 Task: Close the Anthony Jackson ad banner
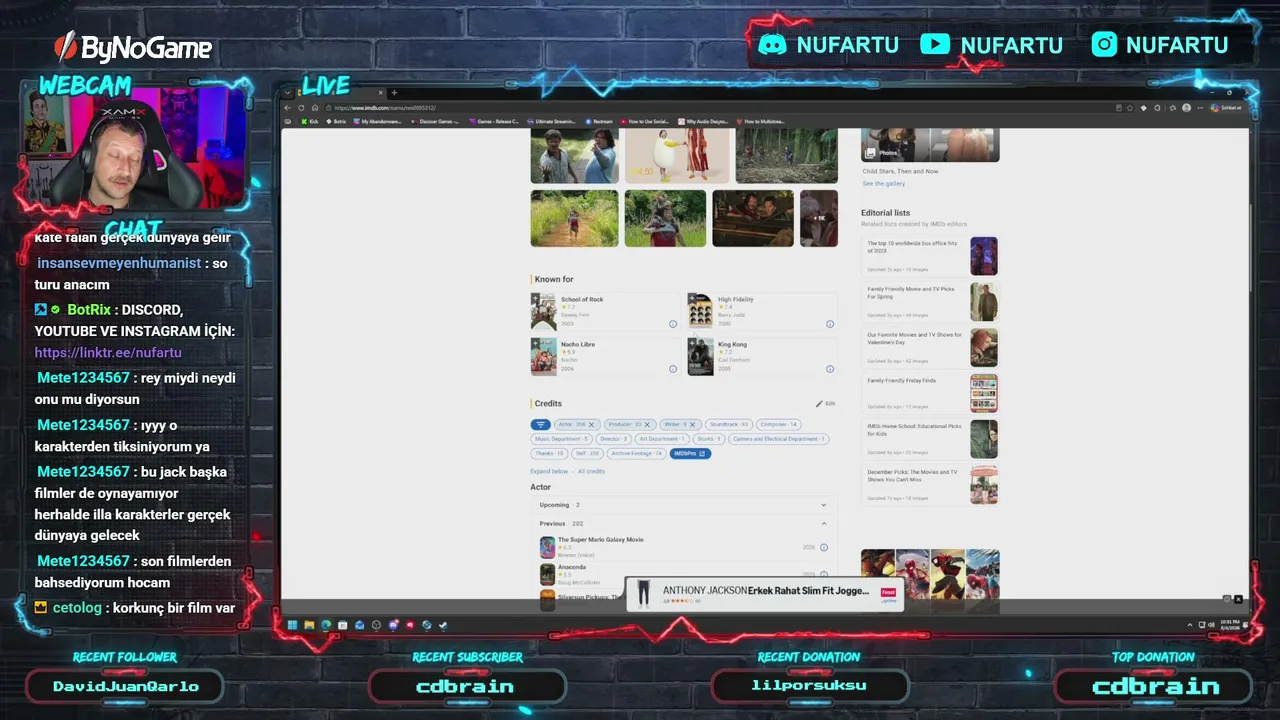(1238, 599)
